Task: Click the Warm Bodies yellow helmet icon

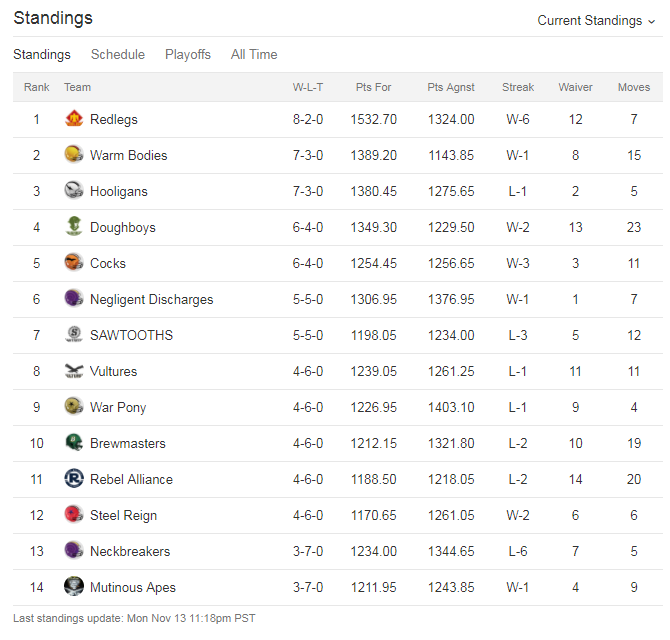Action: (74, 155)
